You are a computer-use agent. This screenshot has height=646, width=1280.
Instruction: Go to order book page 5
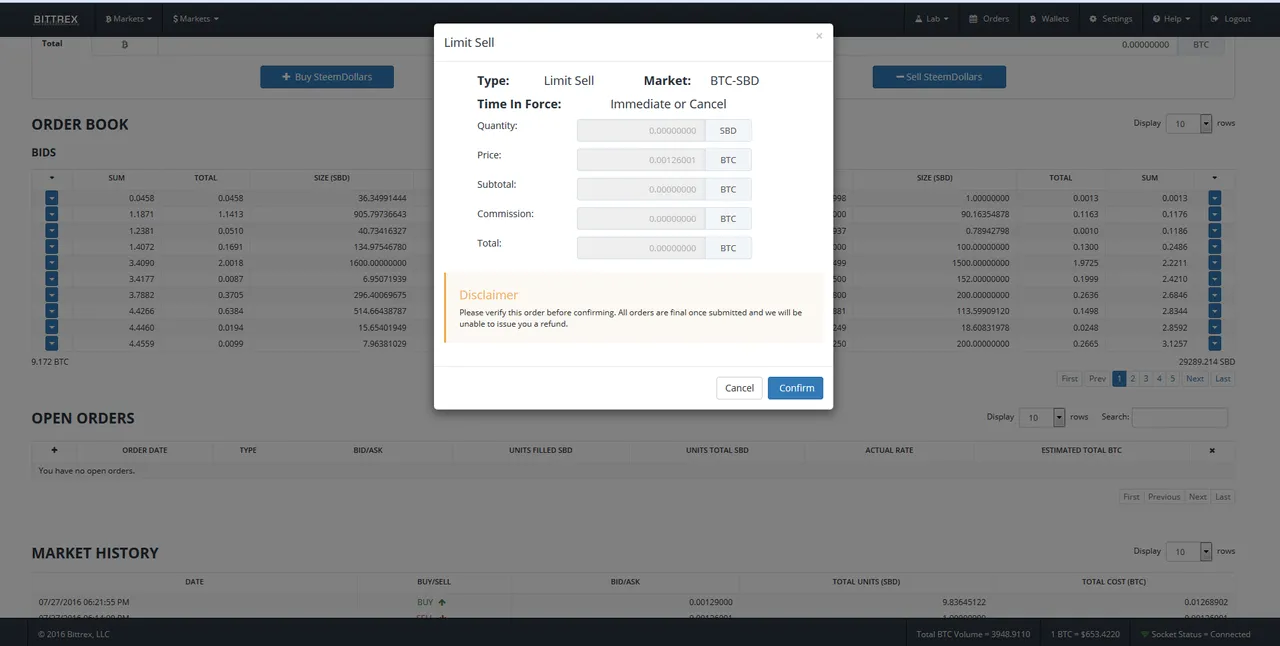click(1173, 379)
